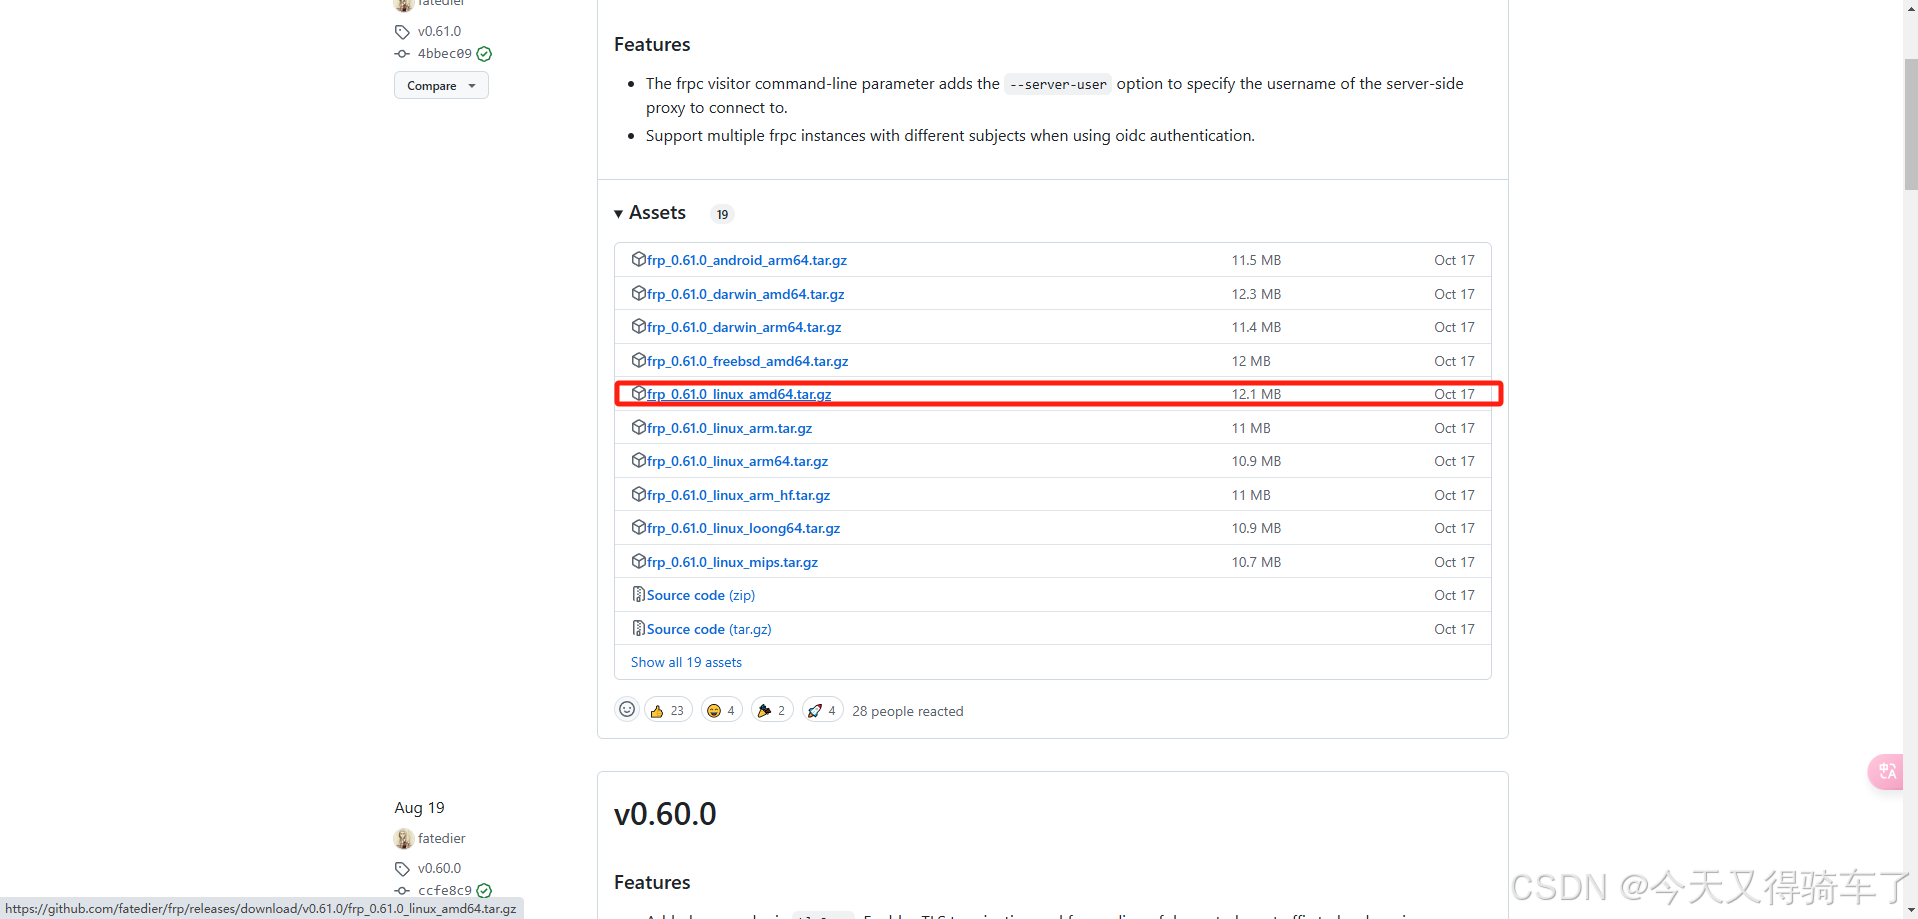1918x919 pixels.
Task: Collapse the Assets disclosure triangle
Action: click(x=619, y=214)
